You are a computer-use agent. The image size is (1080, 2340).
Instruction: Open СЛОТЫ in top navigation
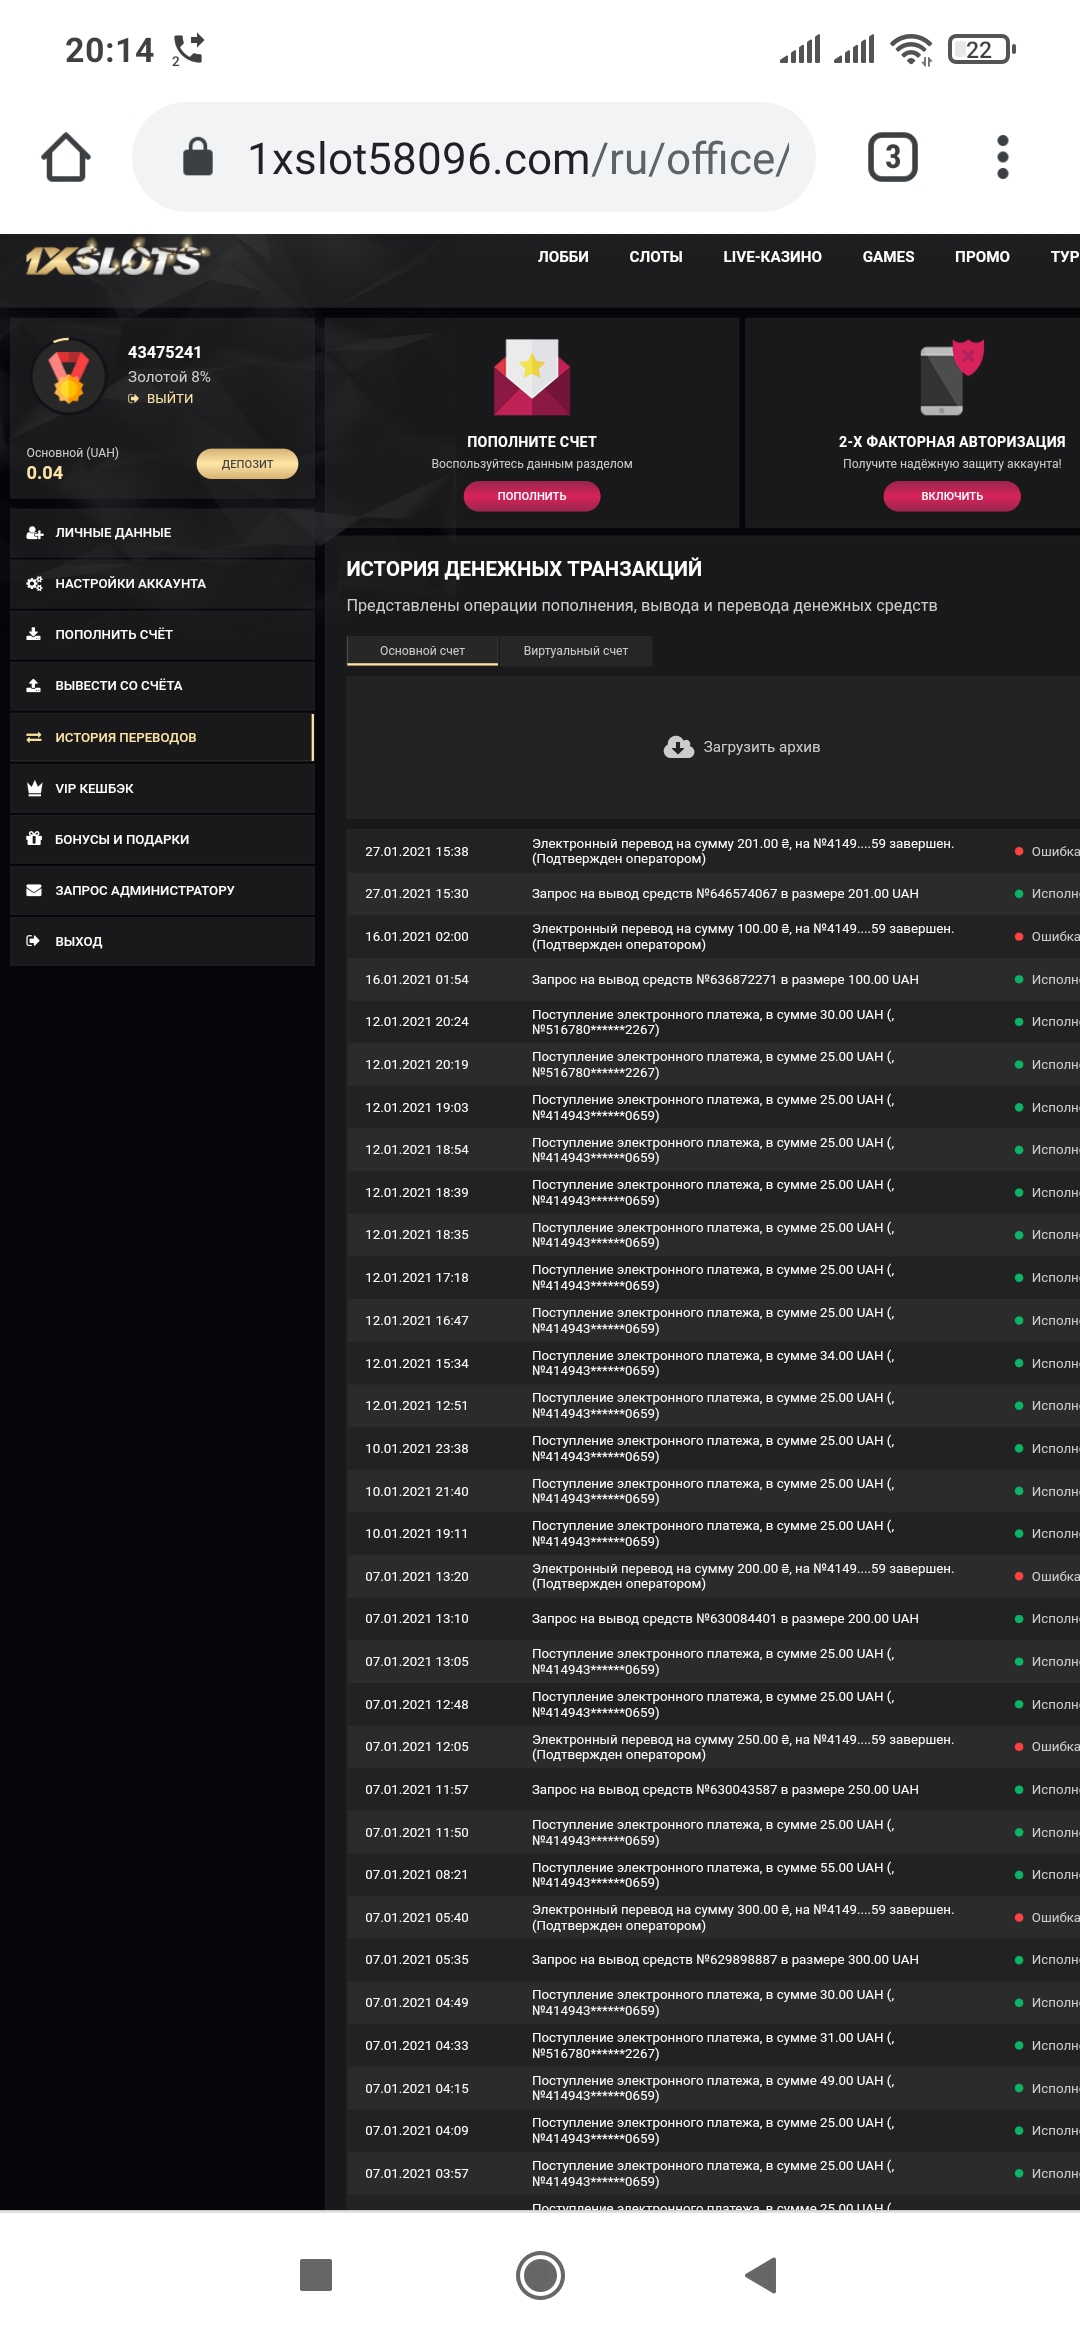click(655, 257)
